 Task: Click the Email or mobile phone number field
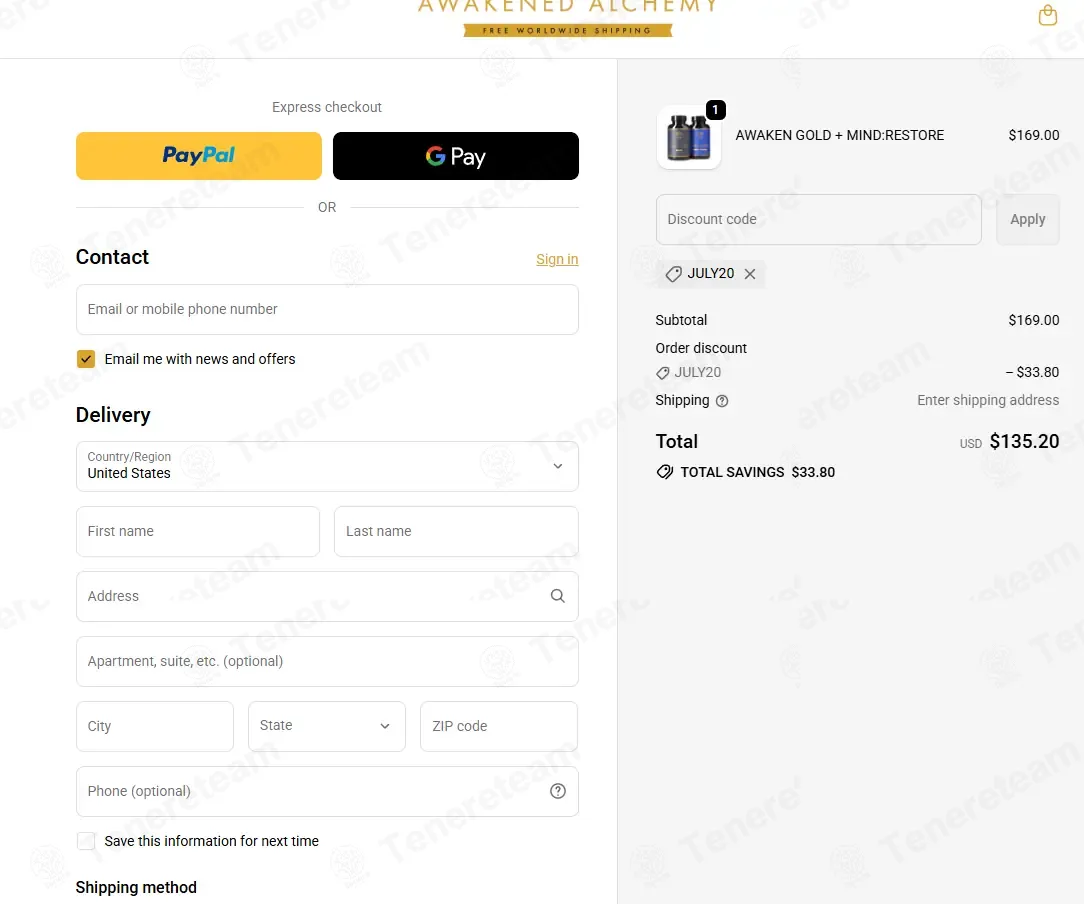point(327,310)
